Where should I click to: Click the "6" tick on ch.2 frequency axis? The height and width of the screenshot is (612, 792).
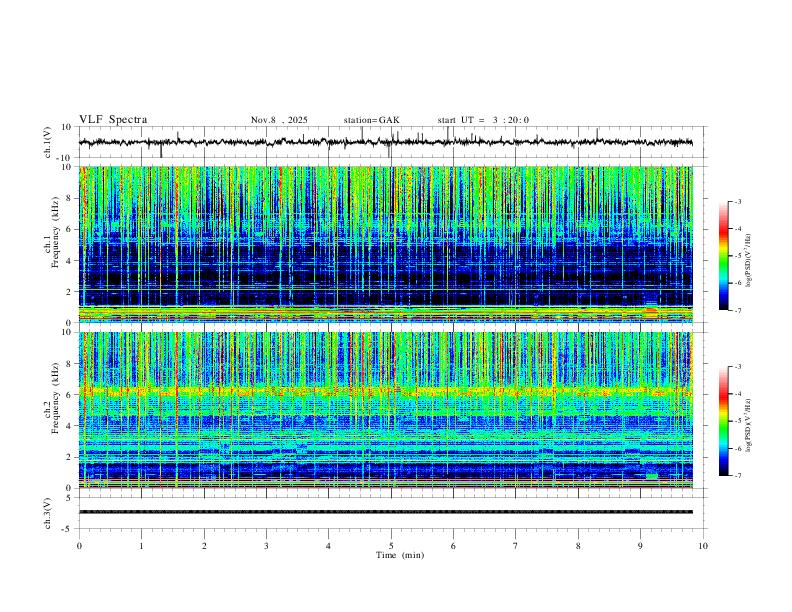[x=69, y=395]
